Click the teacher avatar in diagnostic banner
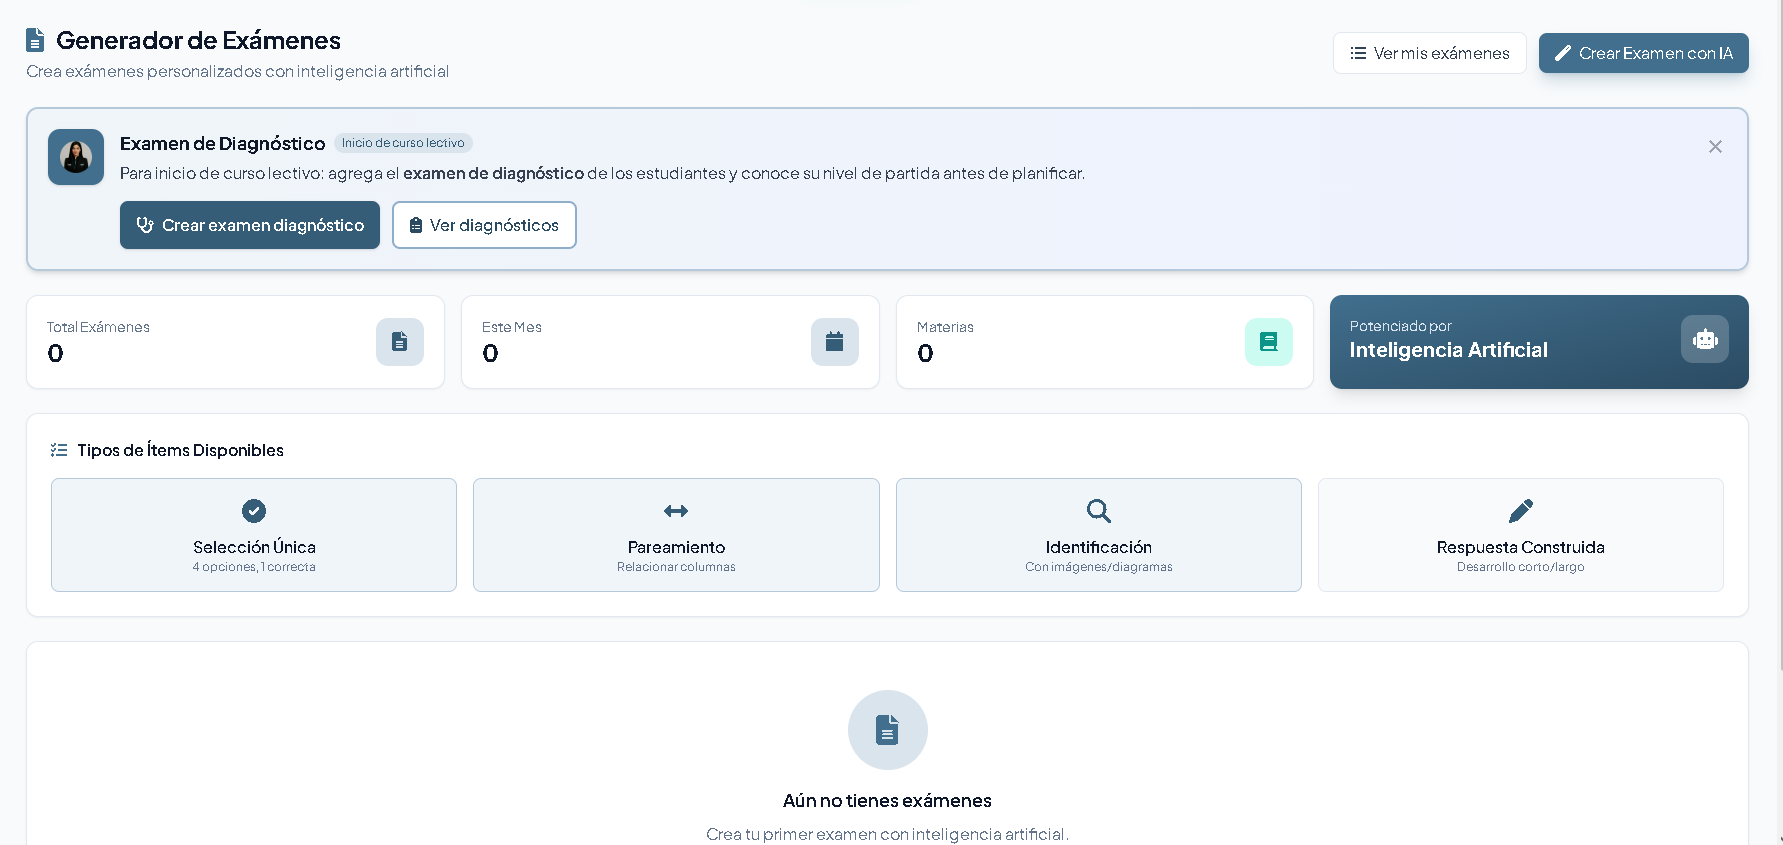Screen dimensions: 1783x845 tap(76, 157)
